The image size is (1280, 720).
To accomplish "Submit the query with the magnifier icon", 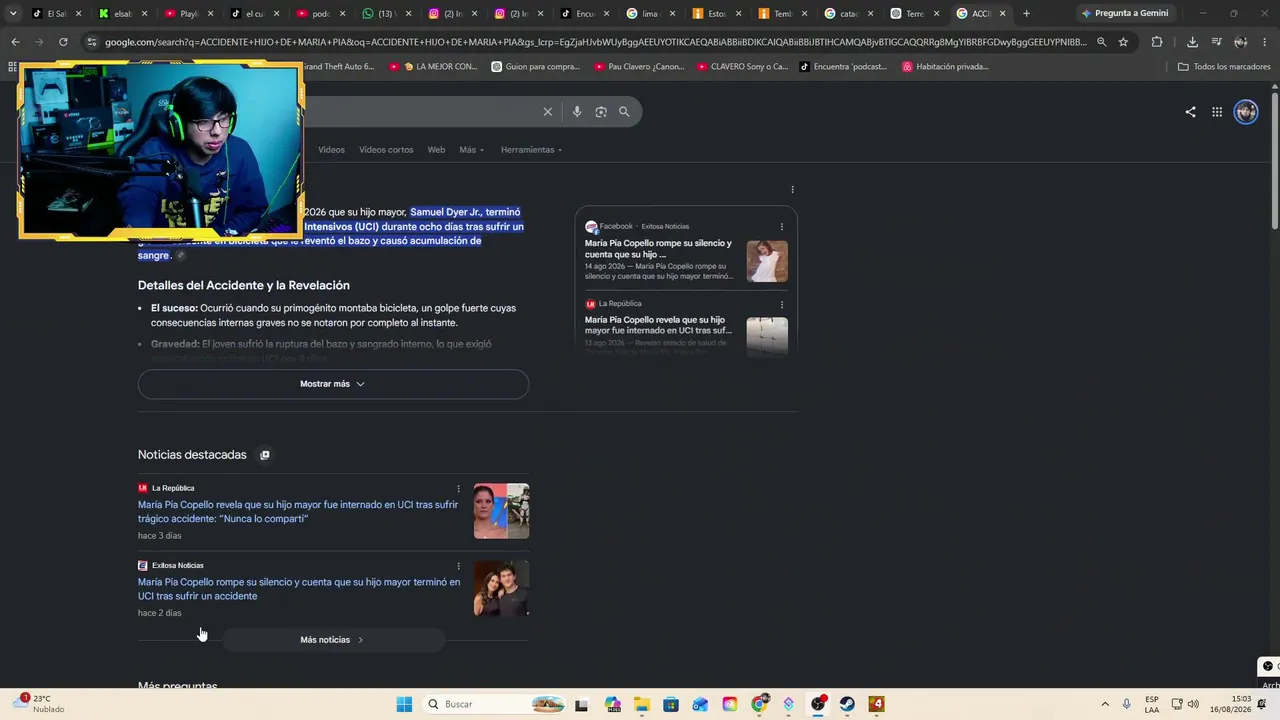I will coord(624,112).
